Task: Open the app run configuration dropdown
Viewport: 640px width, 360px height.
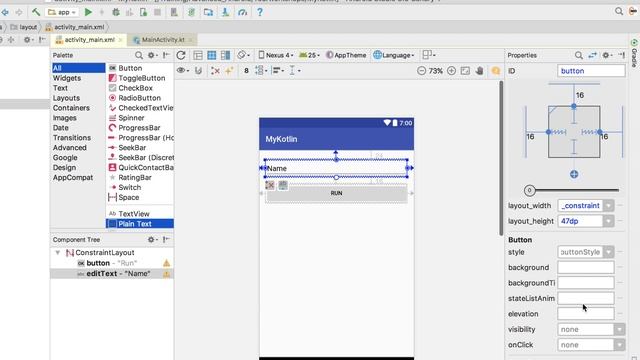Action: (62, 12)
